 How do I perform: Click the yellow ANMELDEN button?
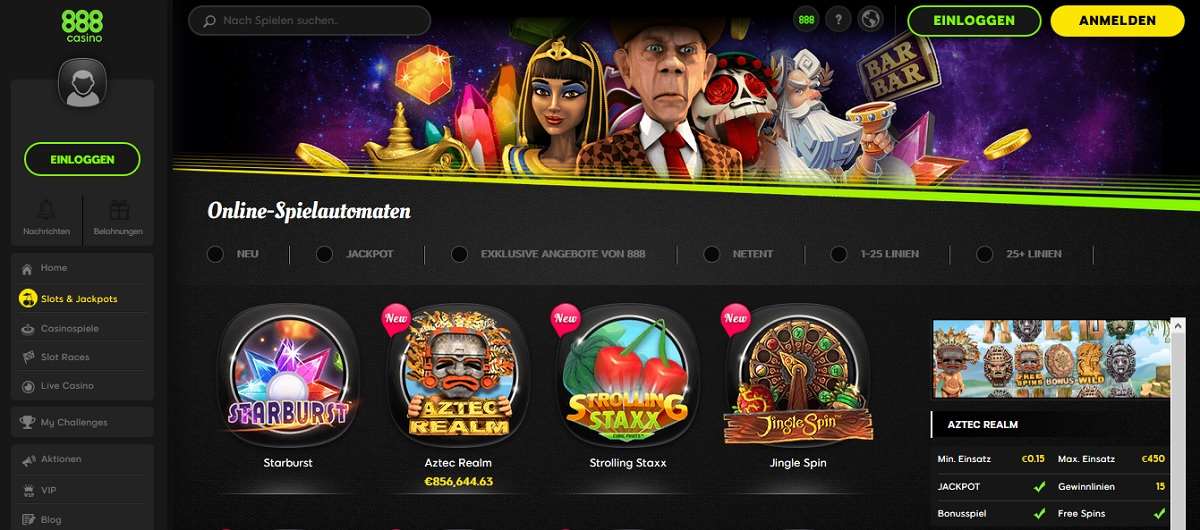[1117, 20]
